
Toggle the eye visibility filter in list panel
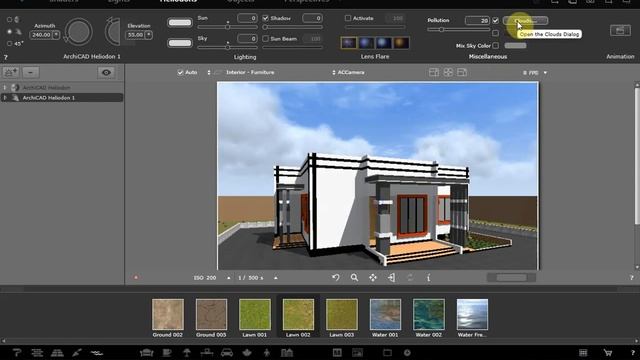[x=106, y=73]
